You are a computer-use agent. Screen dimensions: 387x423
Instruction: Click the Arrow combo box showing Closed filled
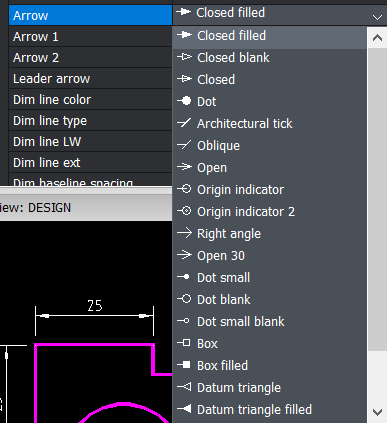point(279,15)
